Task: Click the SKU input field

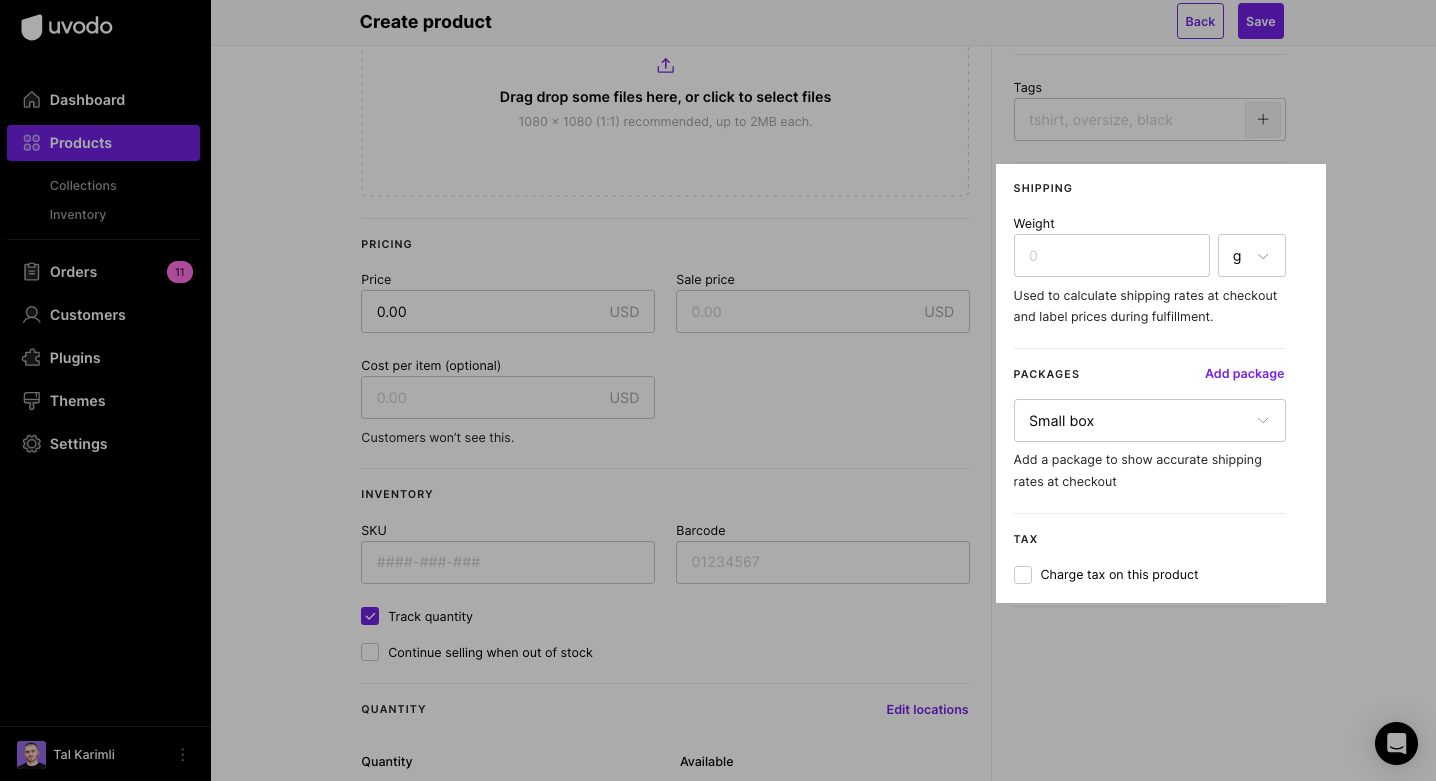Action: [508, 563]
